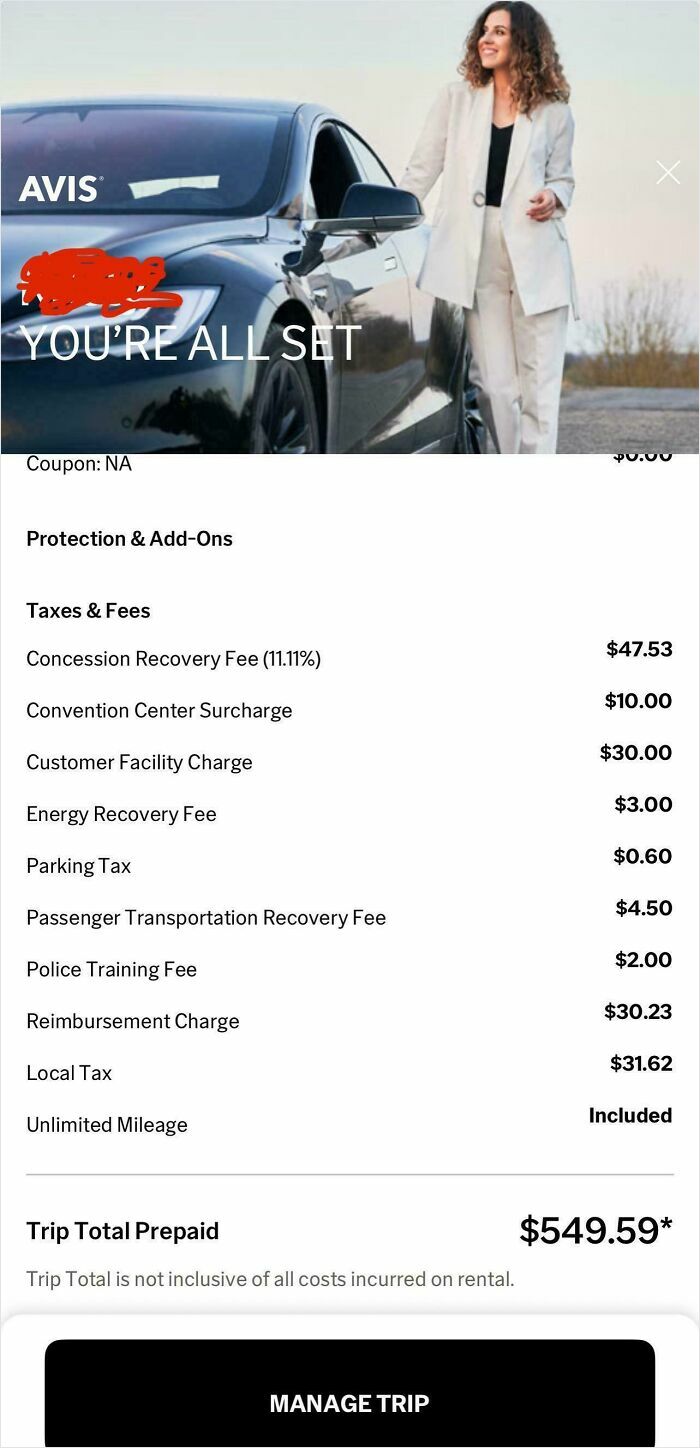Click the AVIS logo
700x1448 pixels.
[60, 187]
